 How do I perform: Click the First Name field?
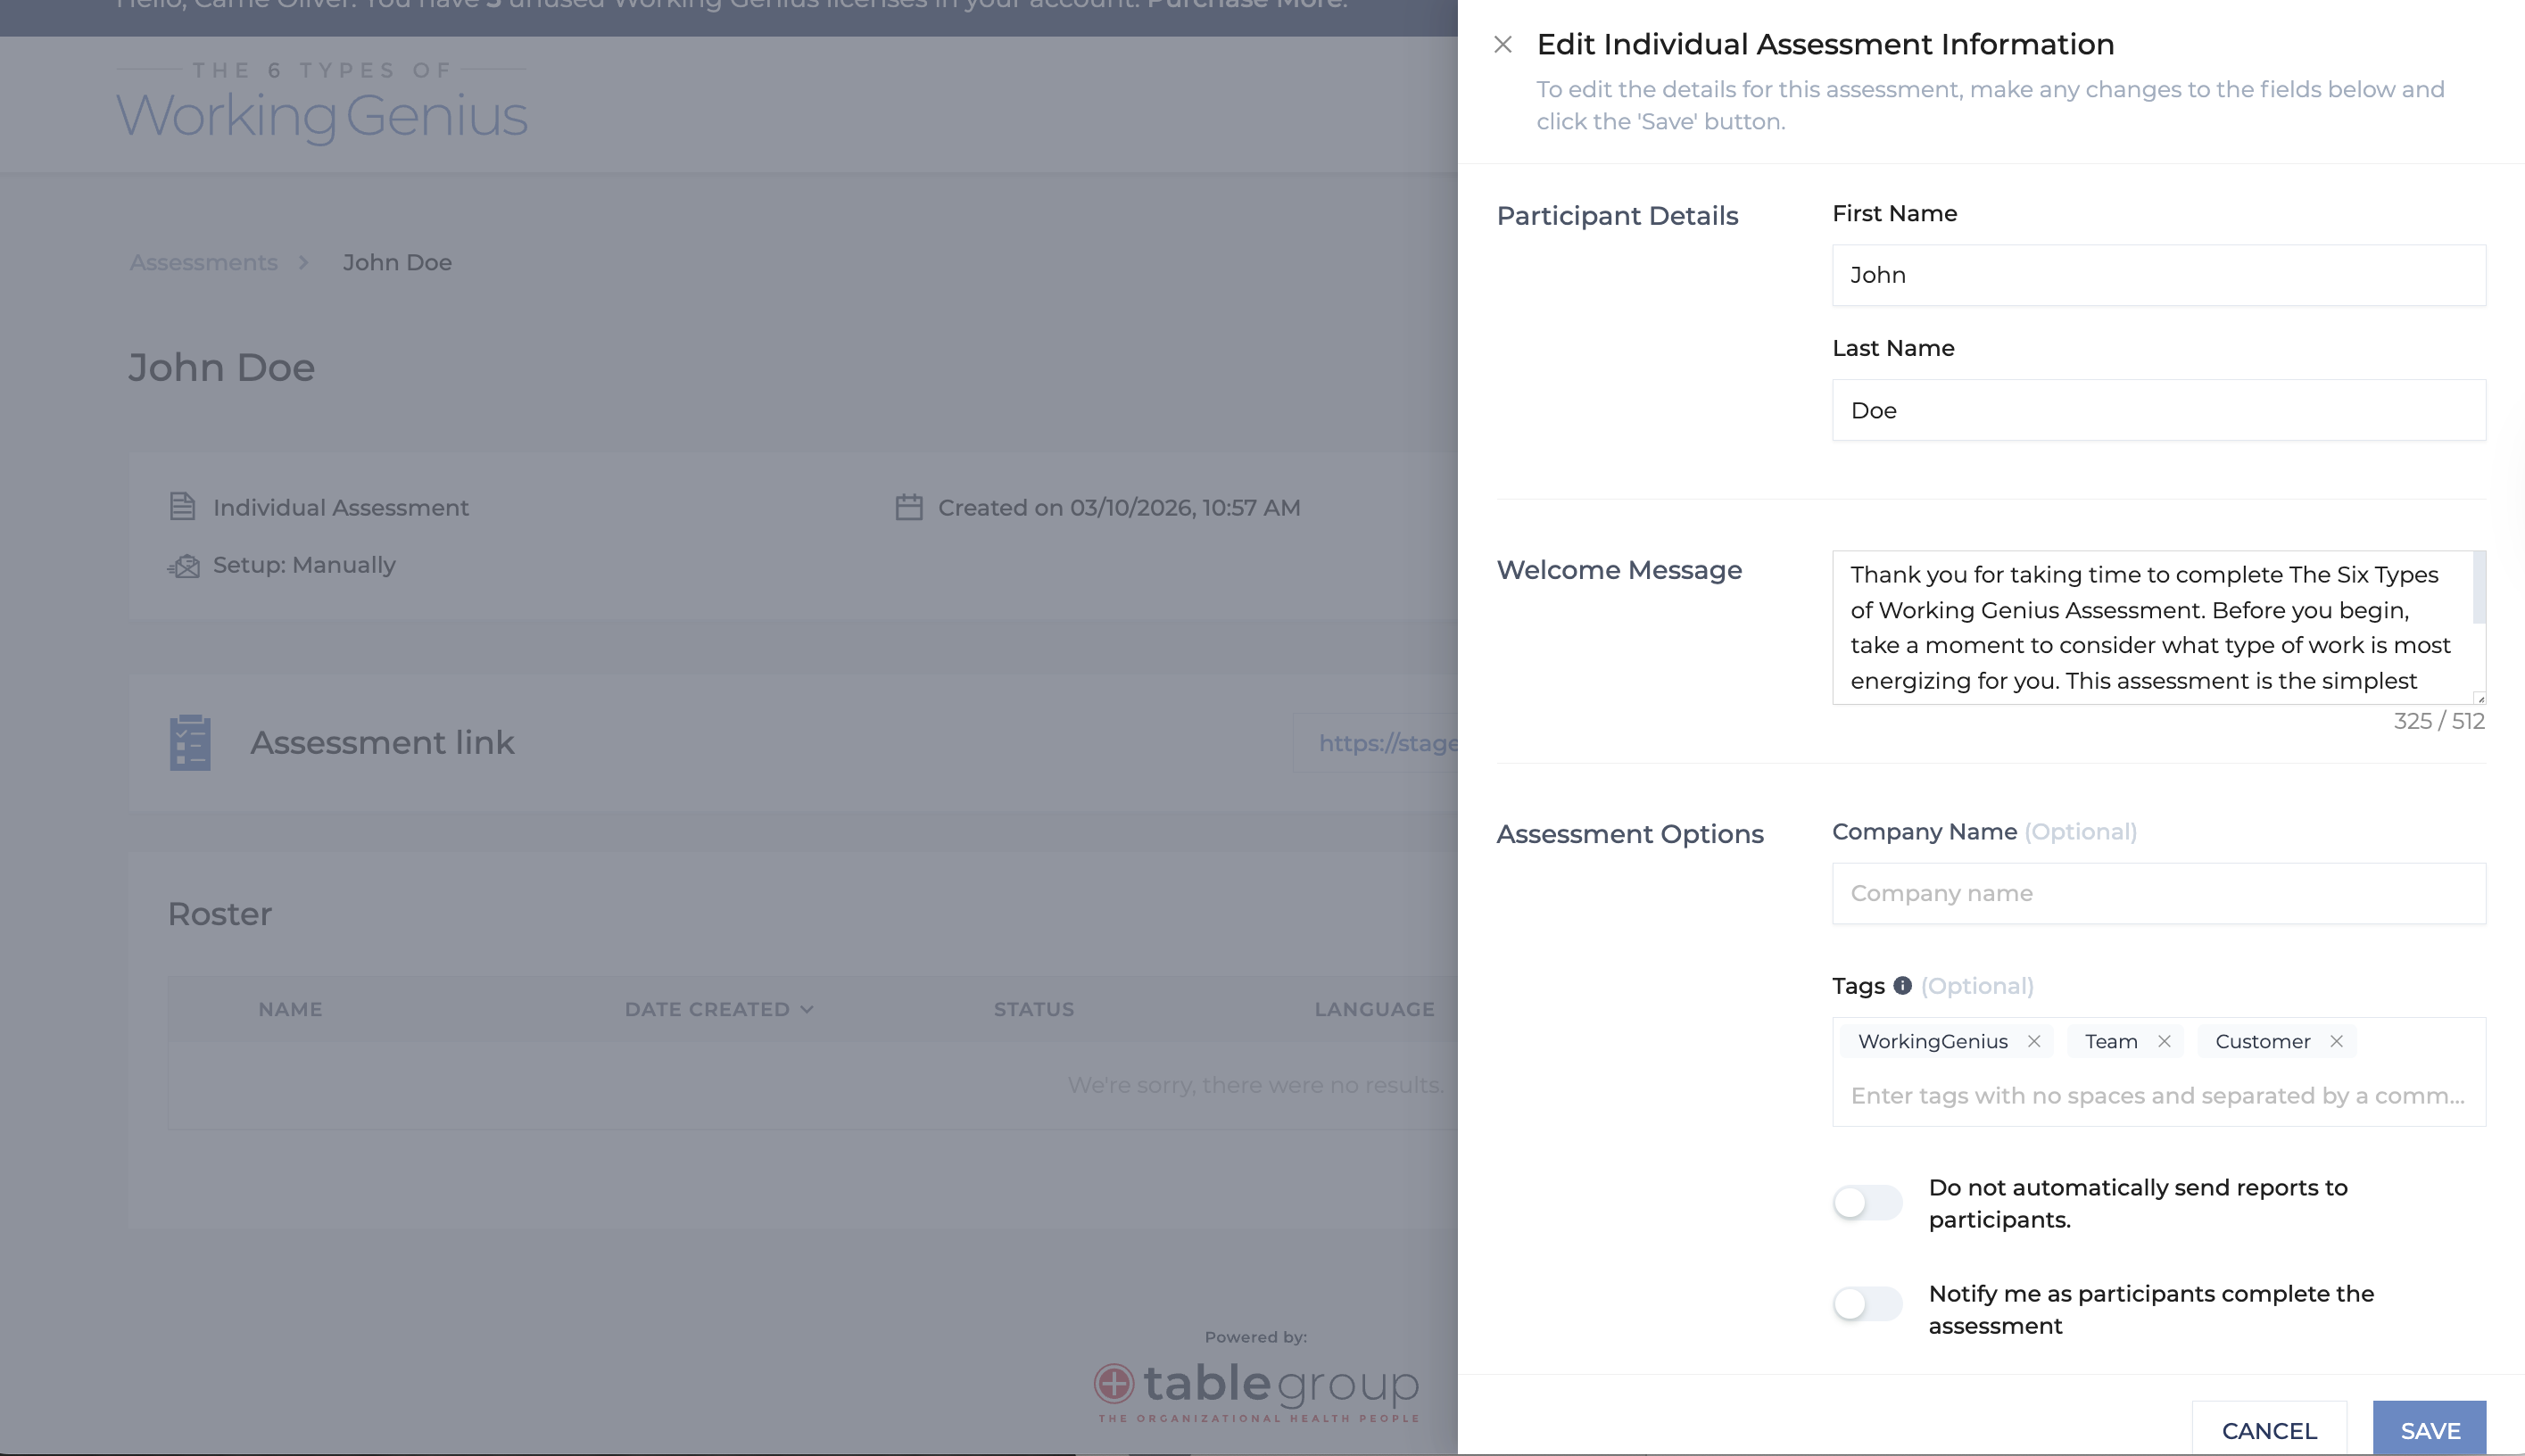(2158, 275)
